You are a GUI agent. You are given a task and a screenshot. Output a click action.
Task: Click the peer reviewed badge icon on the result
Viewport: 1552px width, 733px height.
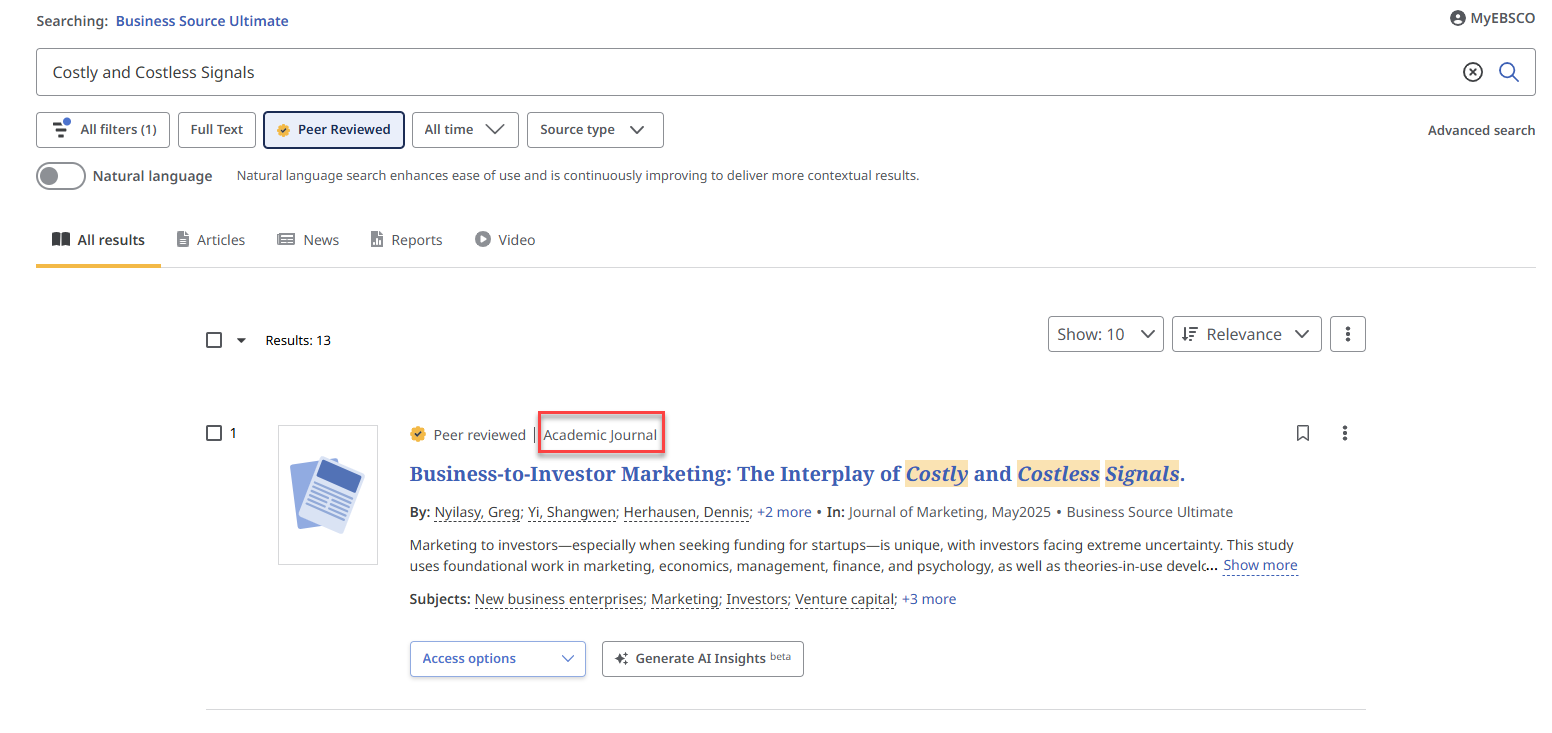pos(418,434)
